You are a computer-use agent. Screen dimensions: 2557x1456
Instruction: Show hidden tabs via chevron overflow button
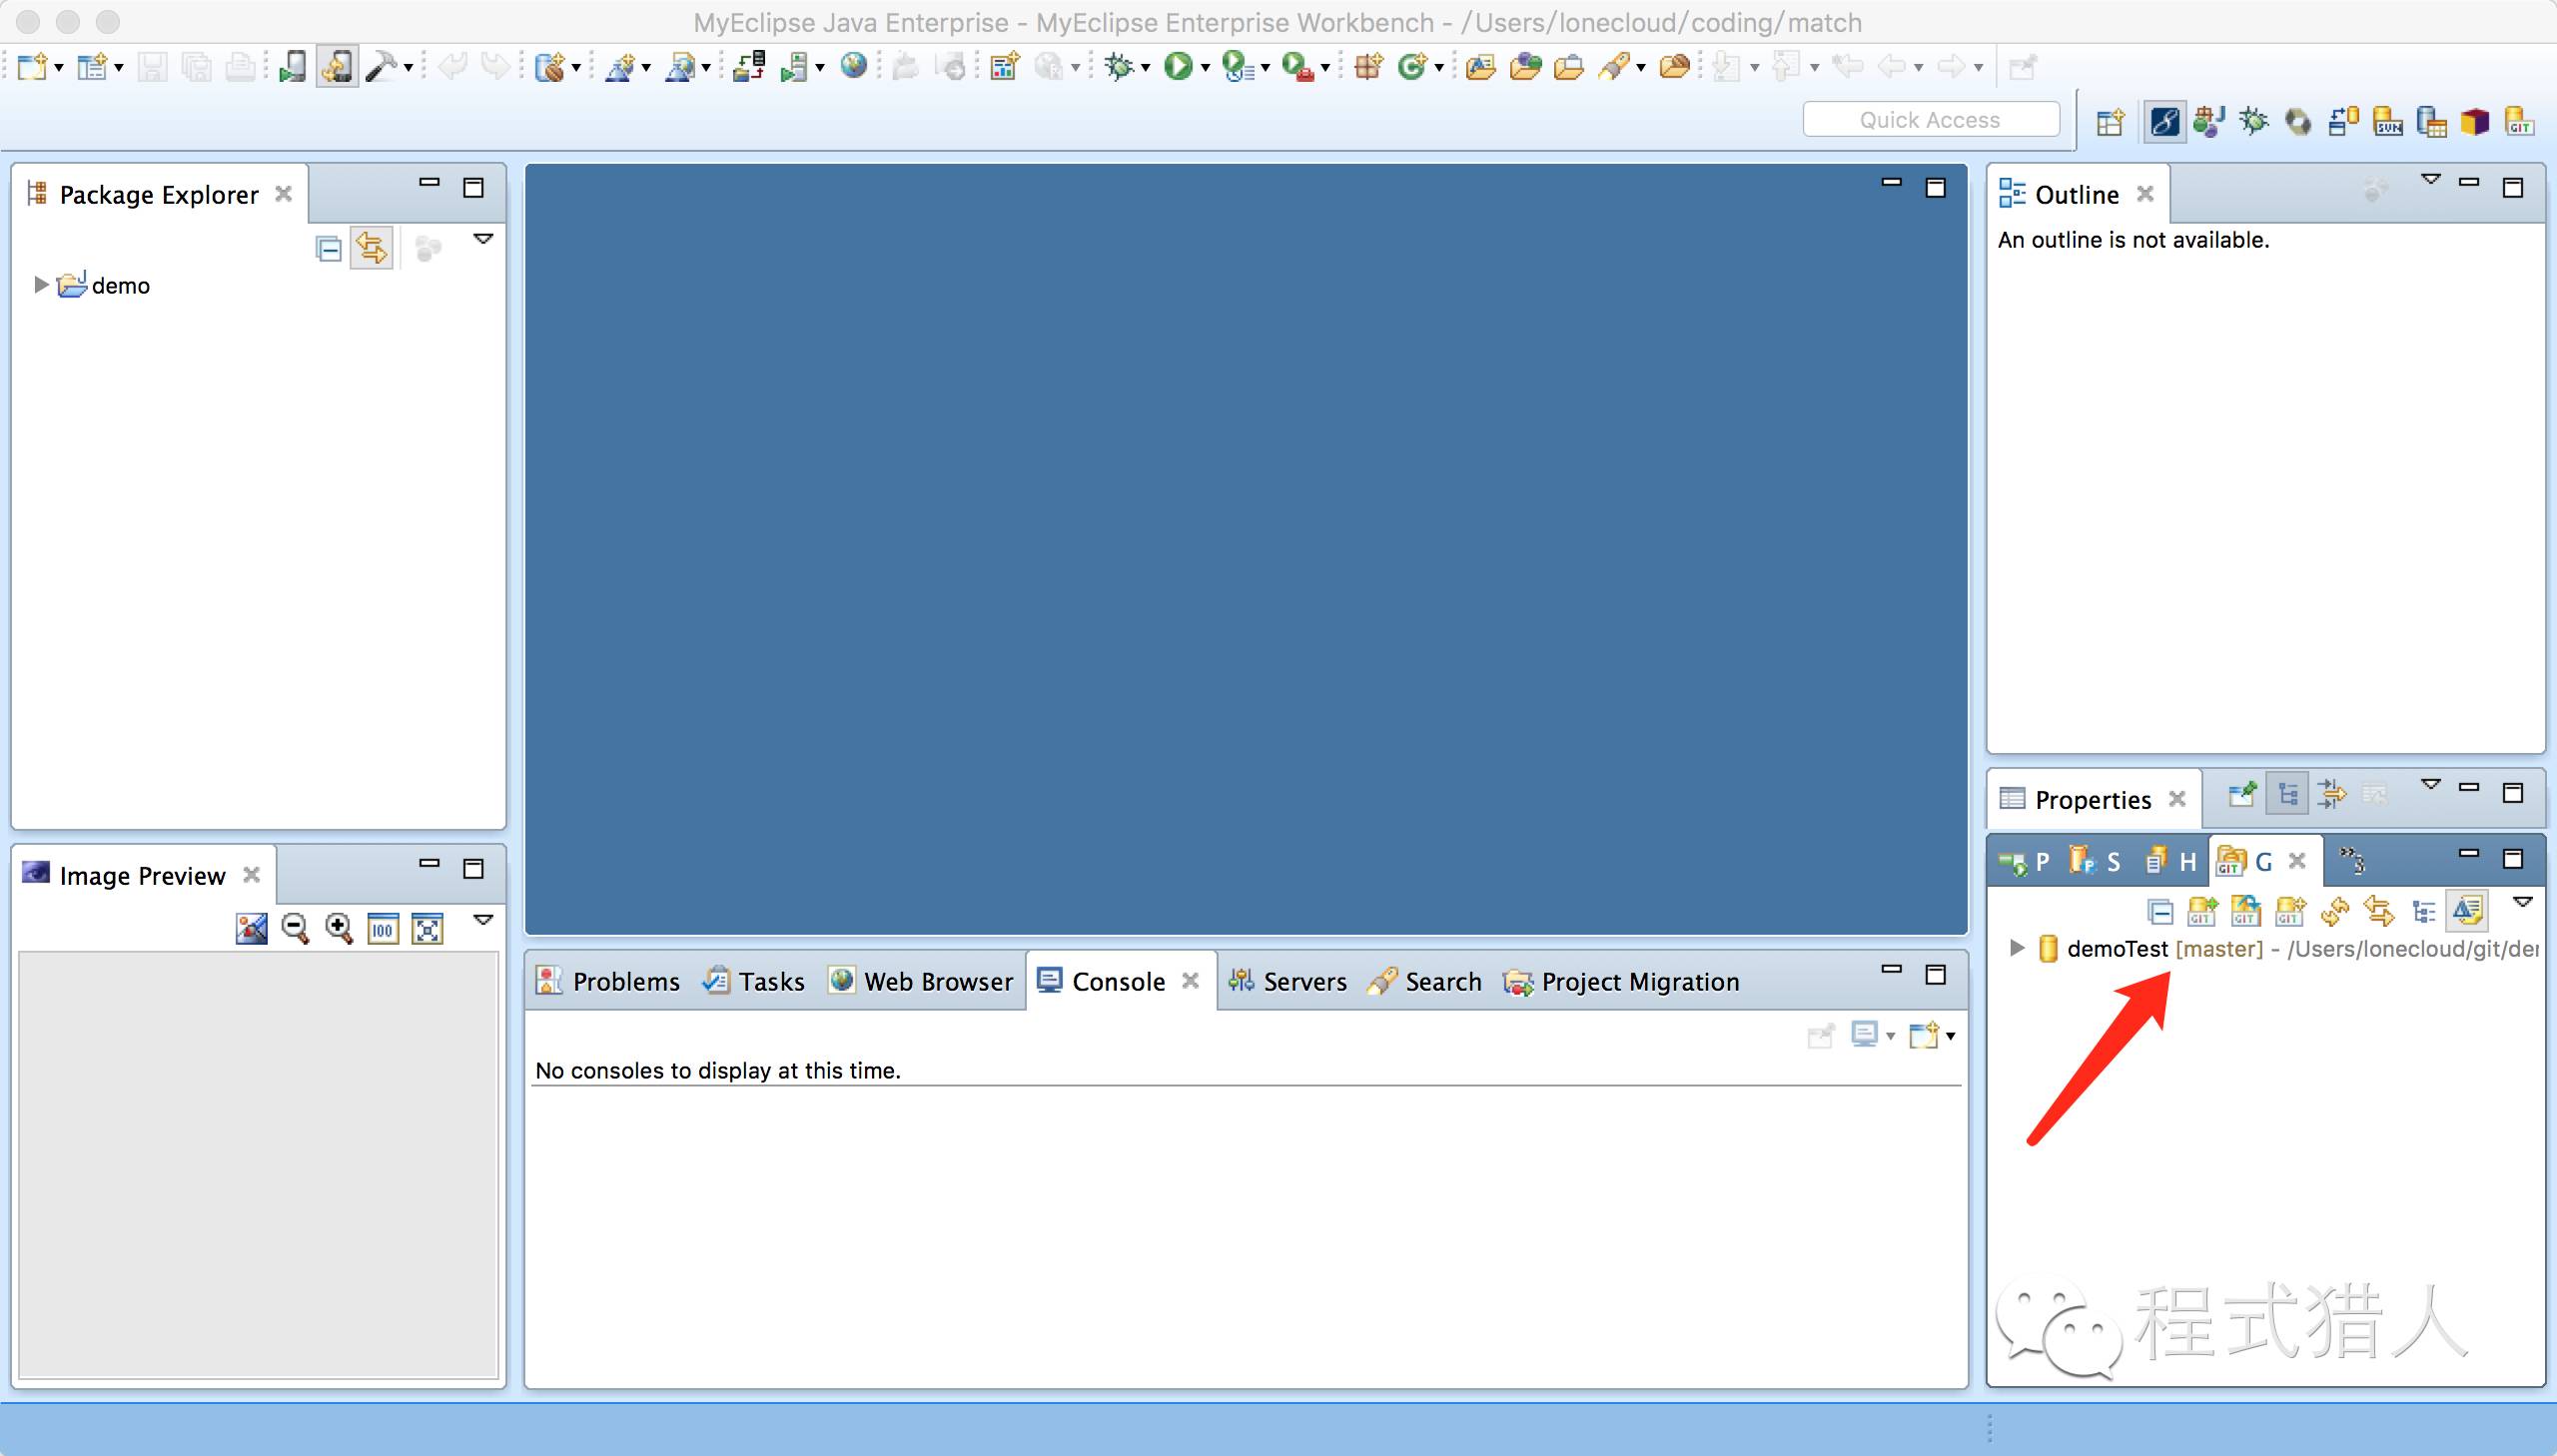(x=2352, y=861)
